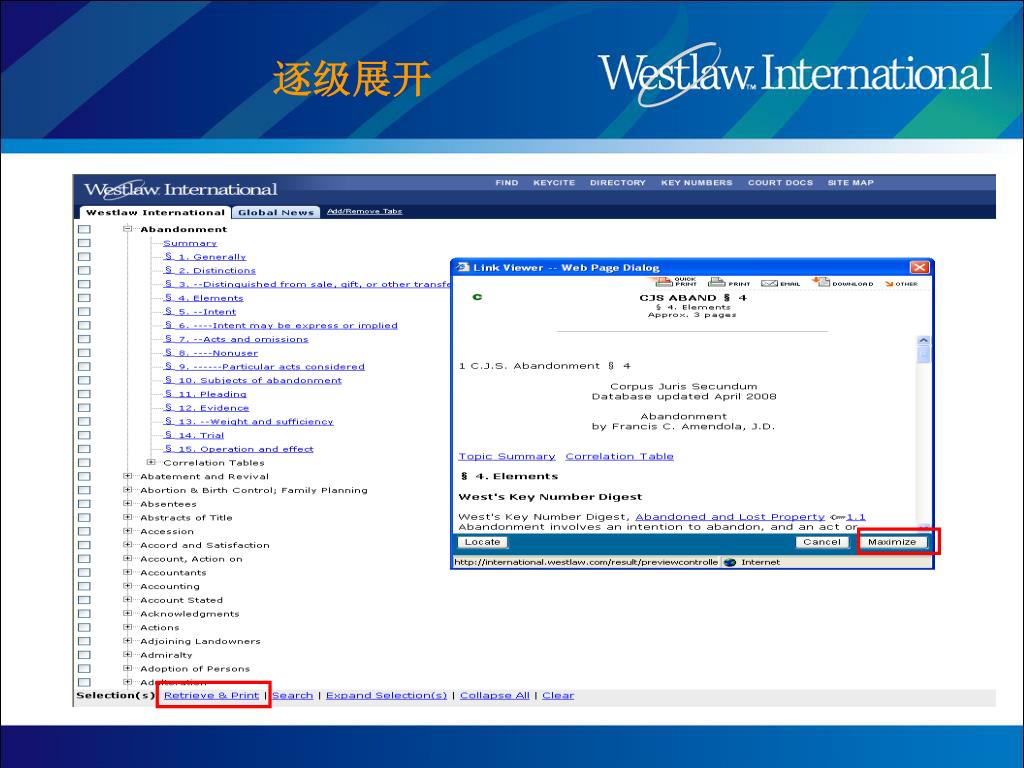Open § 13. --Weight and sufficiency
Image resolution: width=1024 pixels, height=768 pixels.
pyautogui.click(x=249, y=421)
